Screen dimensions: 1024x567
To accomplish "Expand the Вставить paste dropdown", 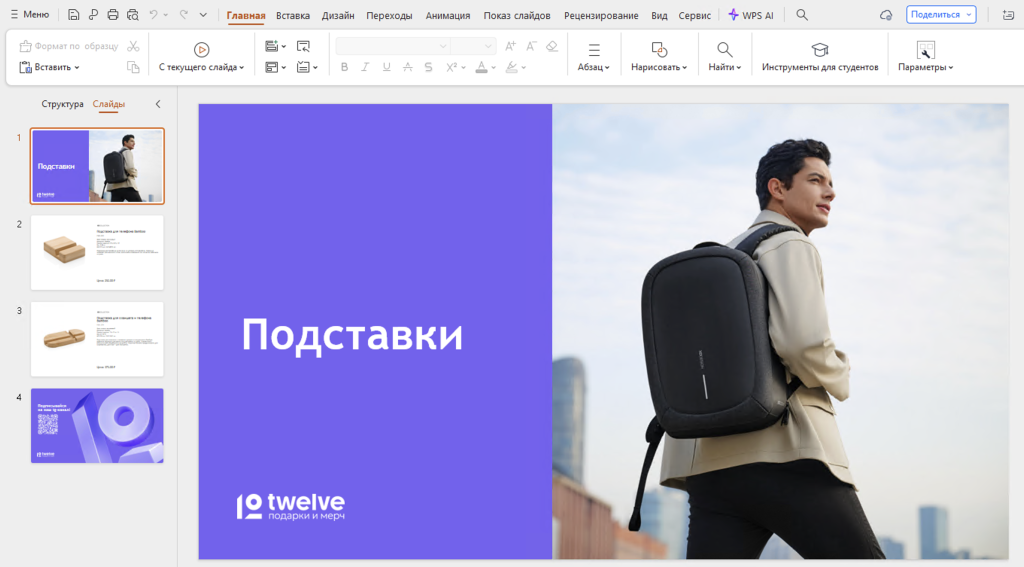I will click(76, 67).
